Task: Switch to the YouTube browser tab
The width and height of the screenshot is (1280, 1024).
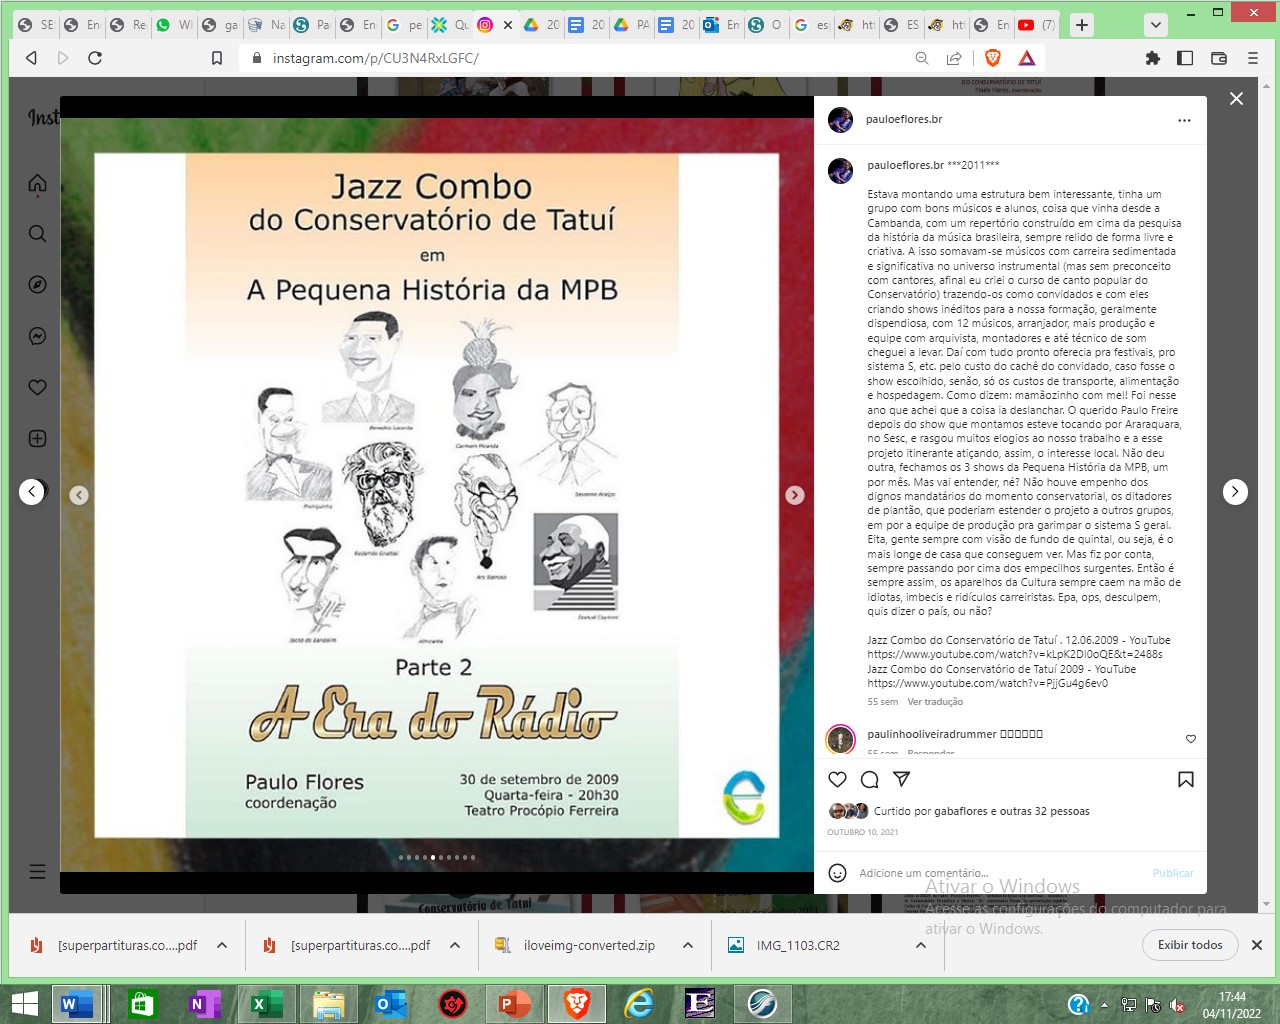Action: click(1034, 25)
